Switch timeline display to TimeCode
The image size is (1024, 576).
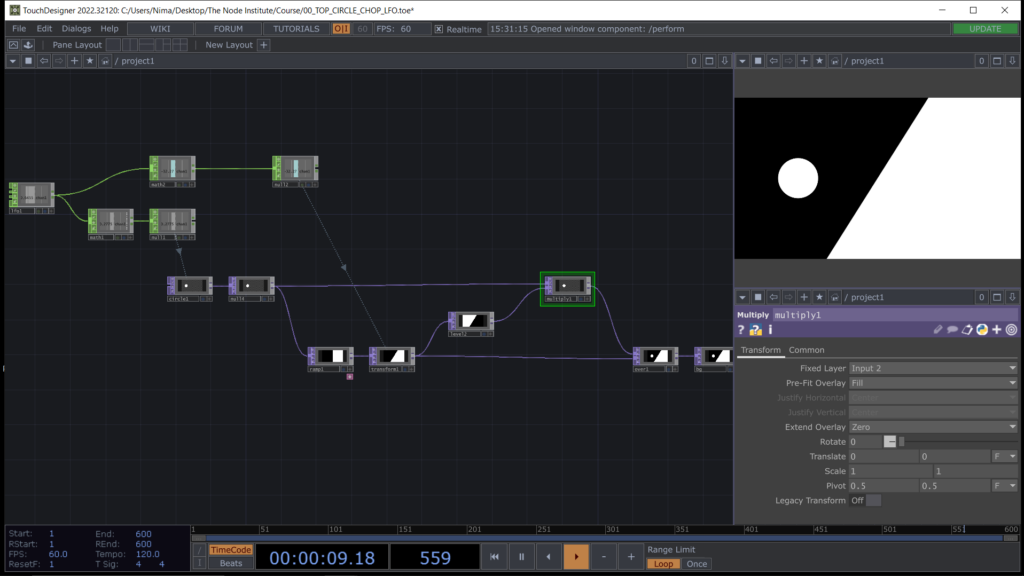click(x=231, y=550)
